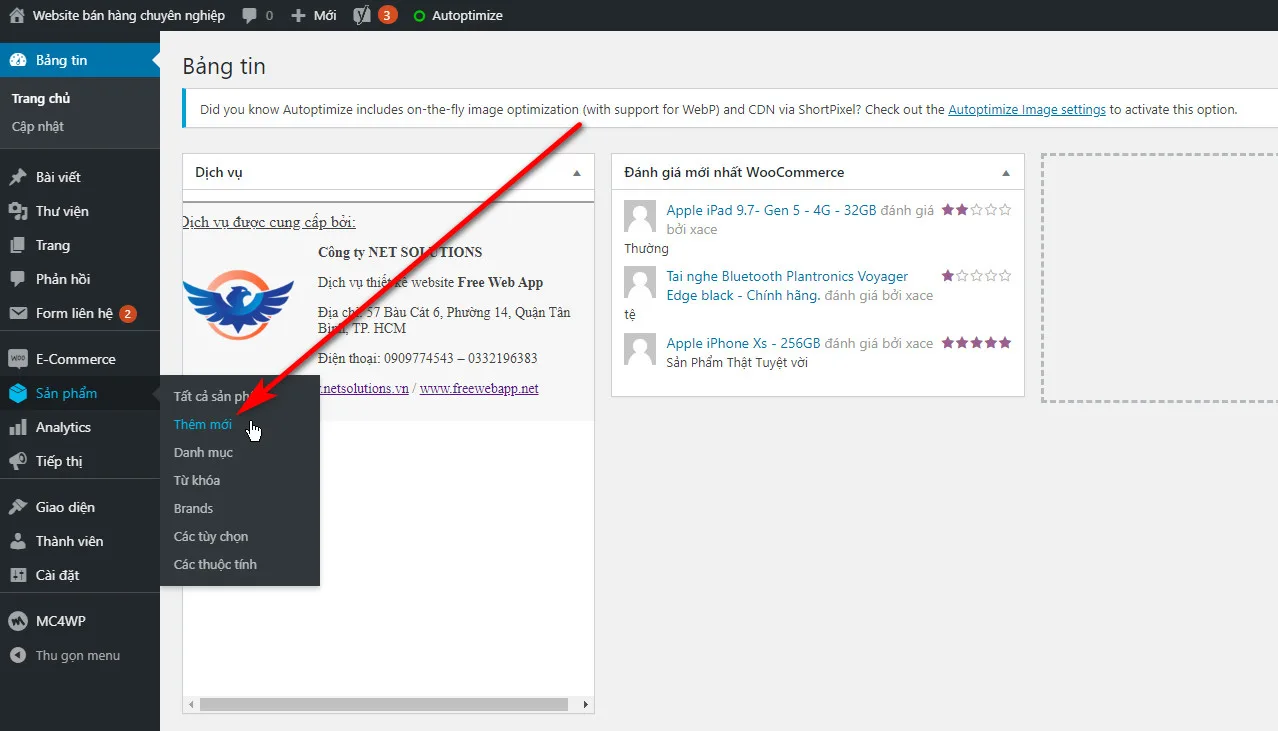Click the green Autoptimize status circle
1278x731 pixels.
(x=419, y=16)
